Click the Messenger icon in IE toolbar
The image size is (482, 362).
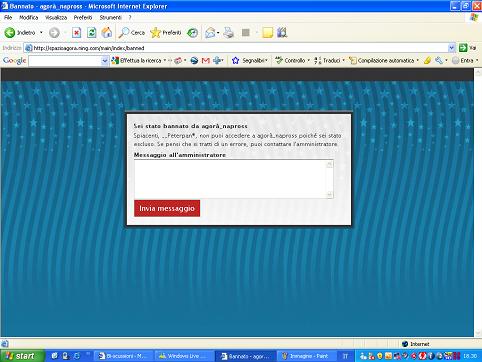point(282,33)
